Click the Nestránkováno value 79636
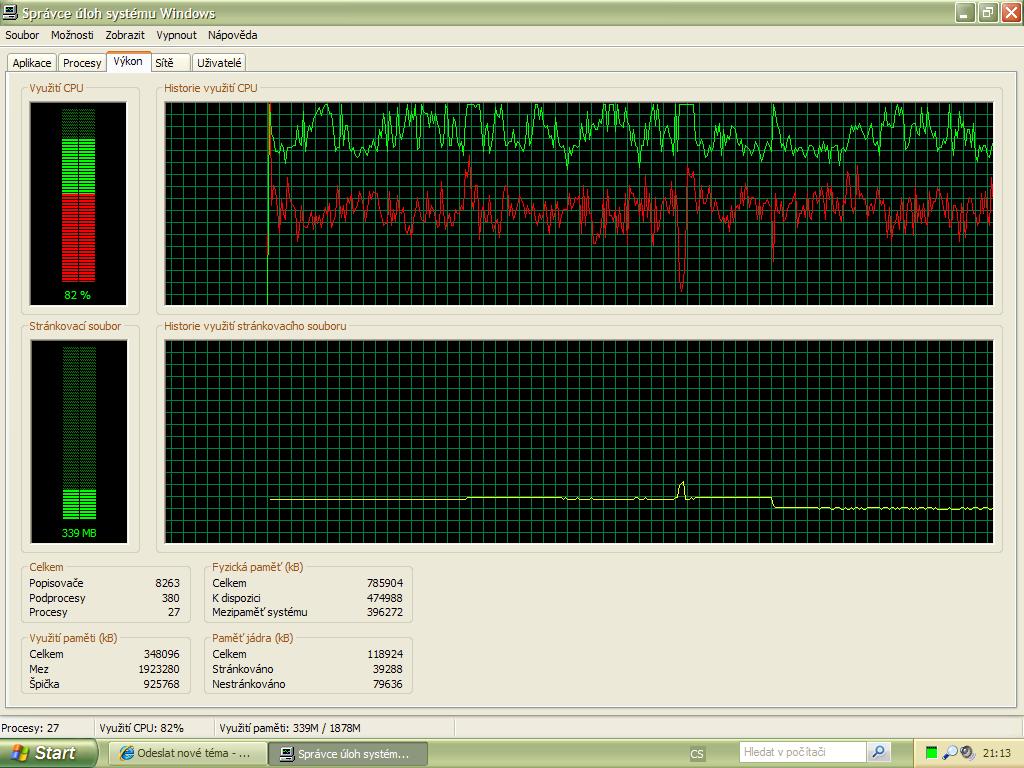1024x768 pixels. (x=388, y=684)
